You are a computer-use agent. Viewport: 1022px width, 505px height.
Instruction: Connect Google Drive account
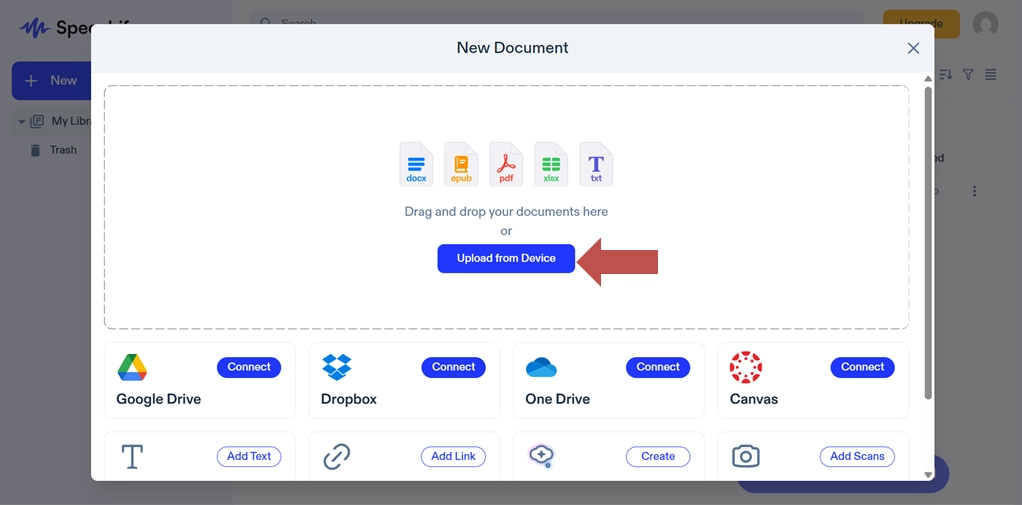(x=249, y=367)
